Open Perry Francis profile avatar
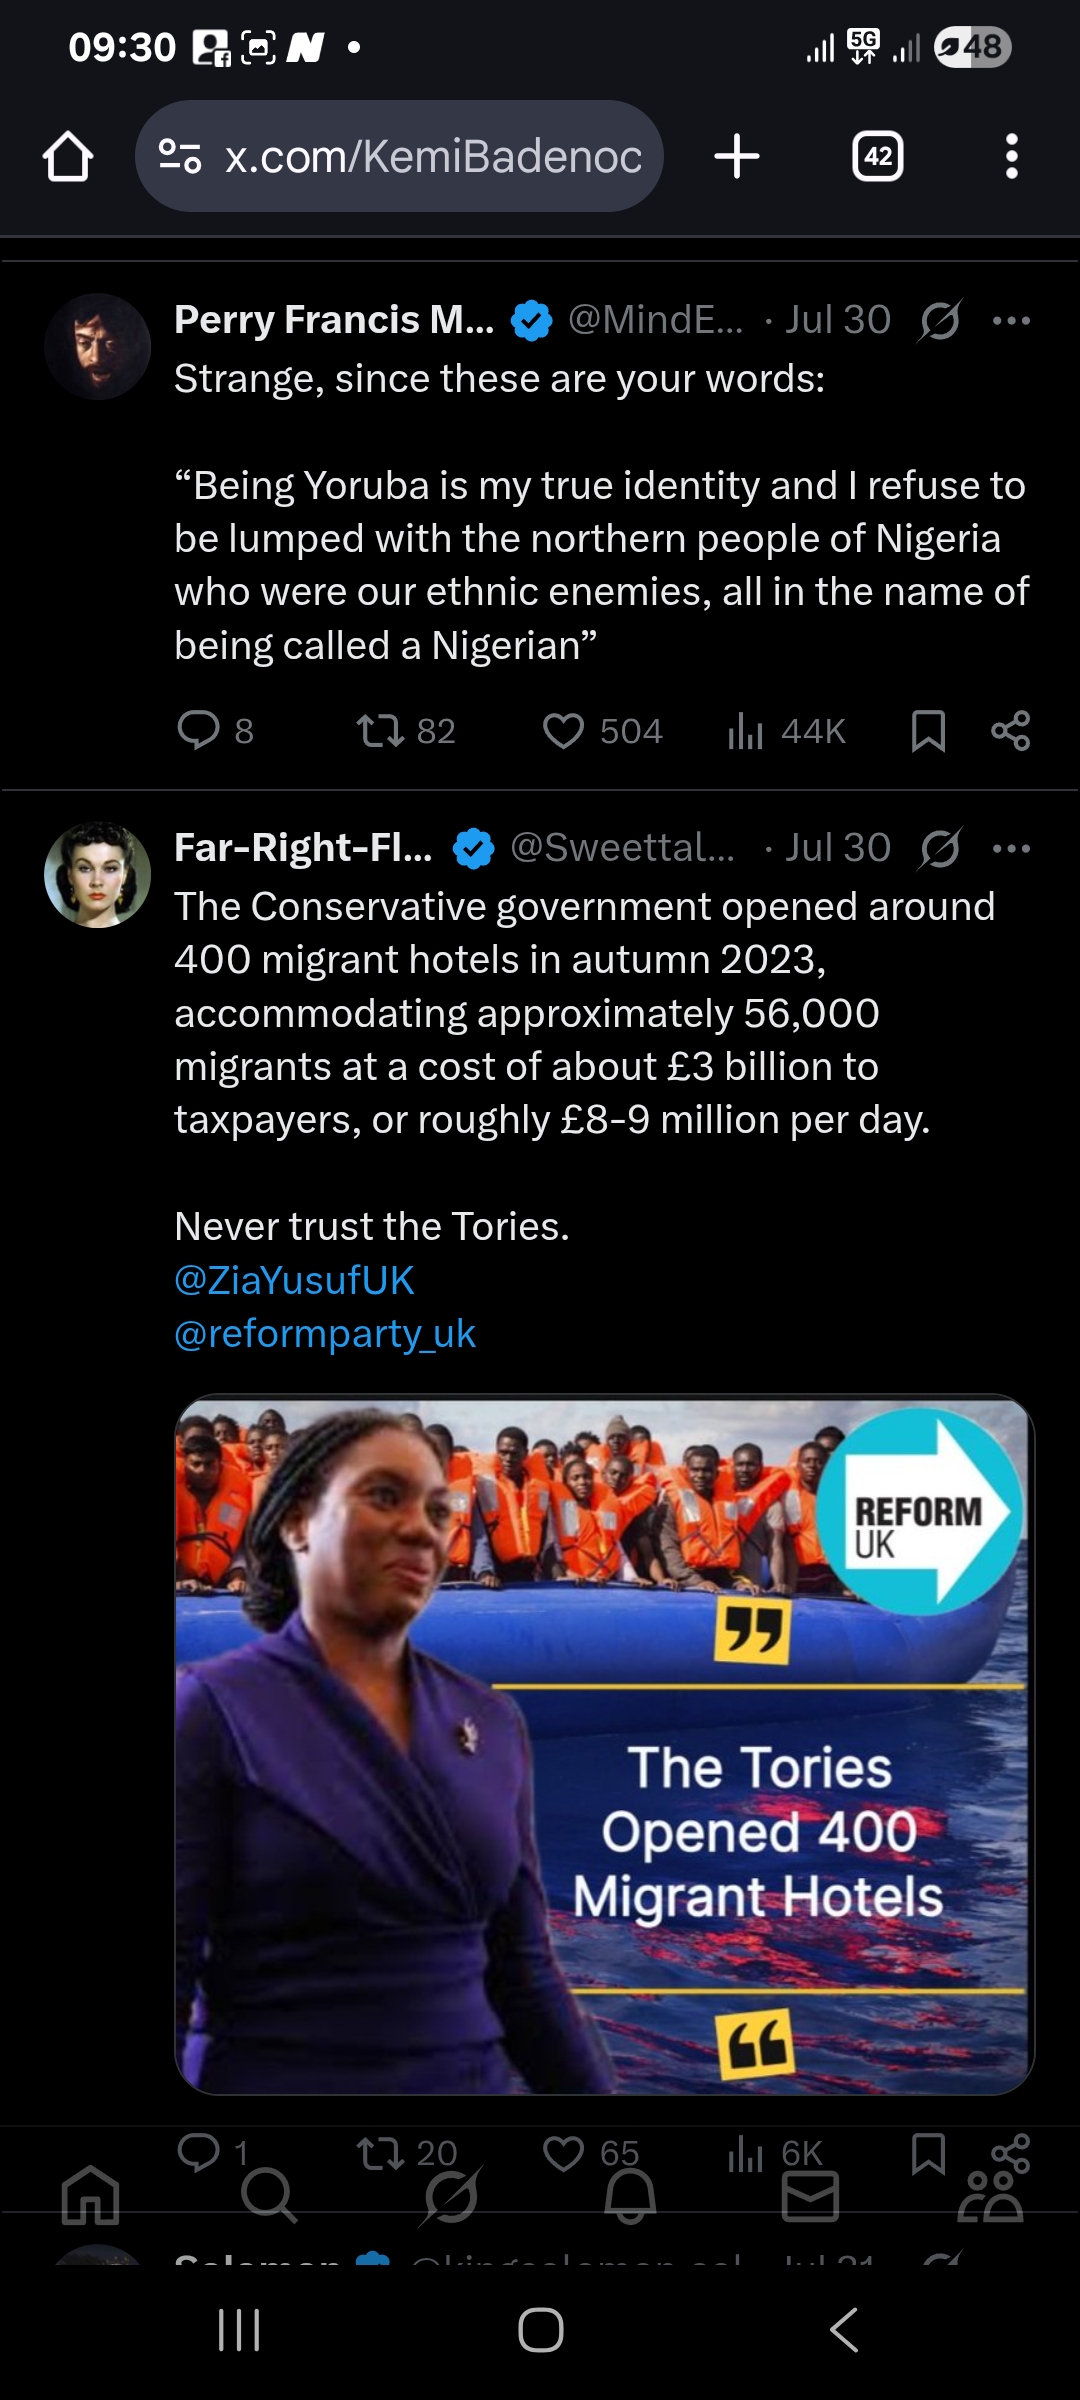Image resolution: width=1080 pixels, height=2400 pixels. tap(98, 347)
